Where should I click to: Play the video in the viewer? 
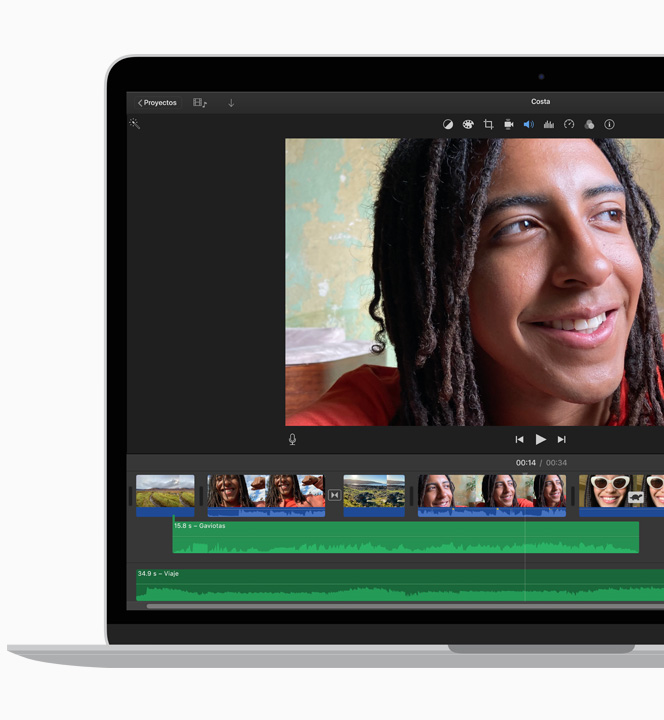(540, 439)
